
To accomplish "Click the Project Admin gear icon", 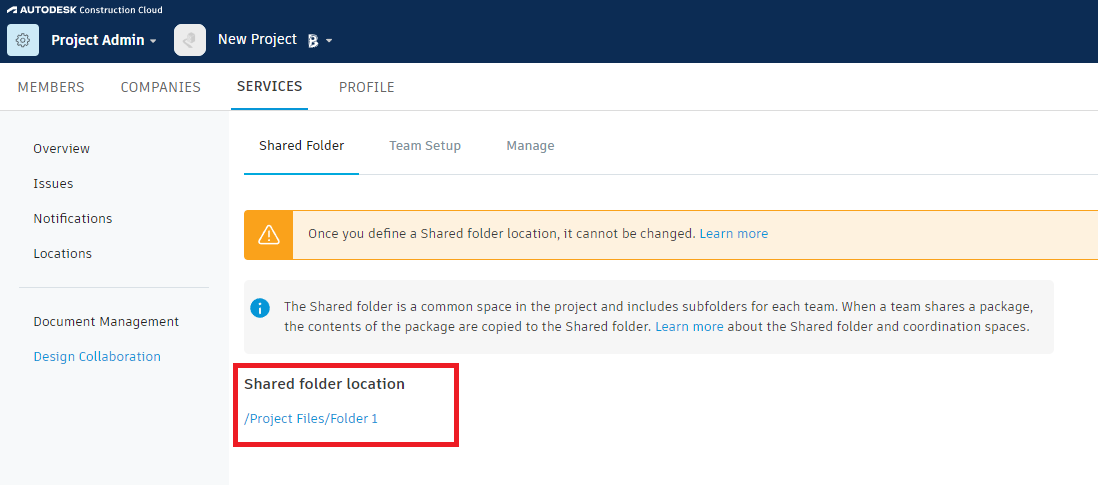I will tap(22, 40).
